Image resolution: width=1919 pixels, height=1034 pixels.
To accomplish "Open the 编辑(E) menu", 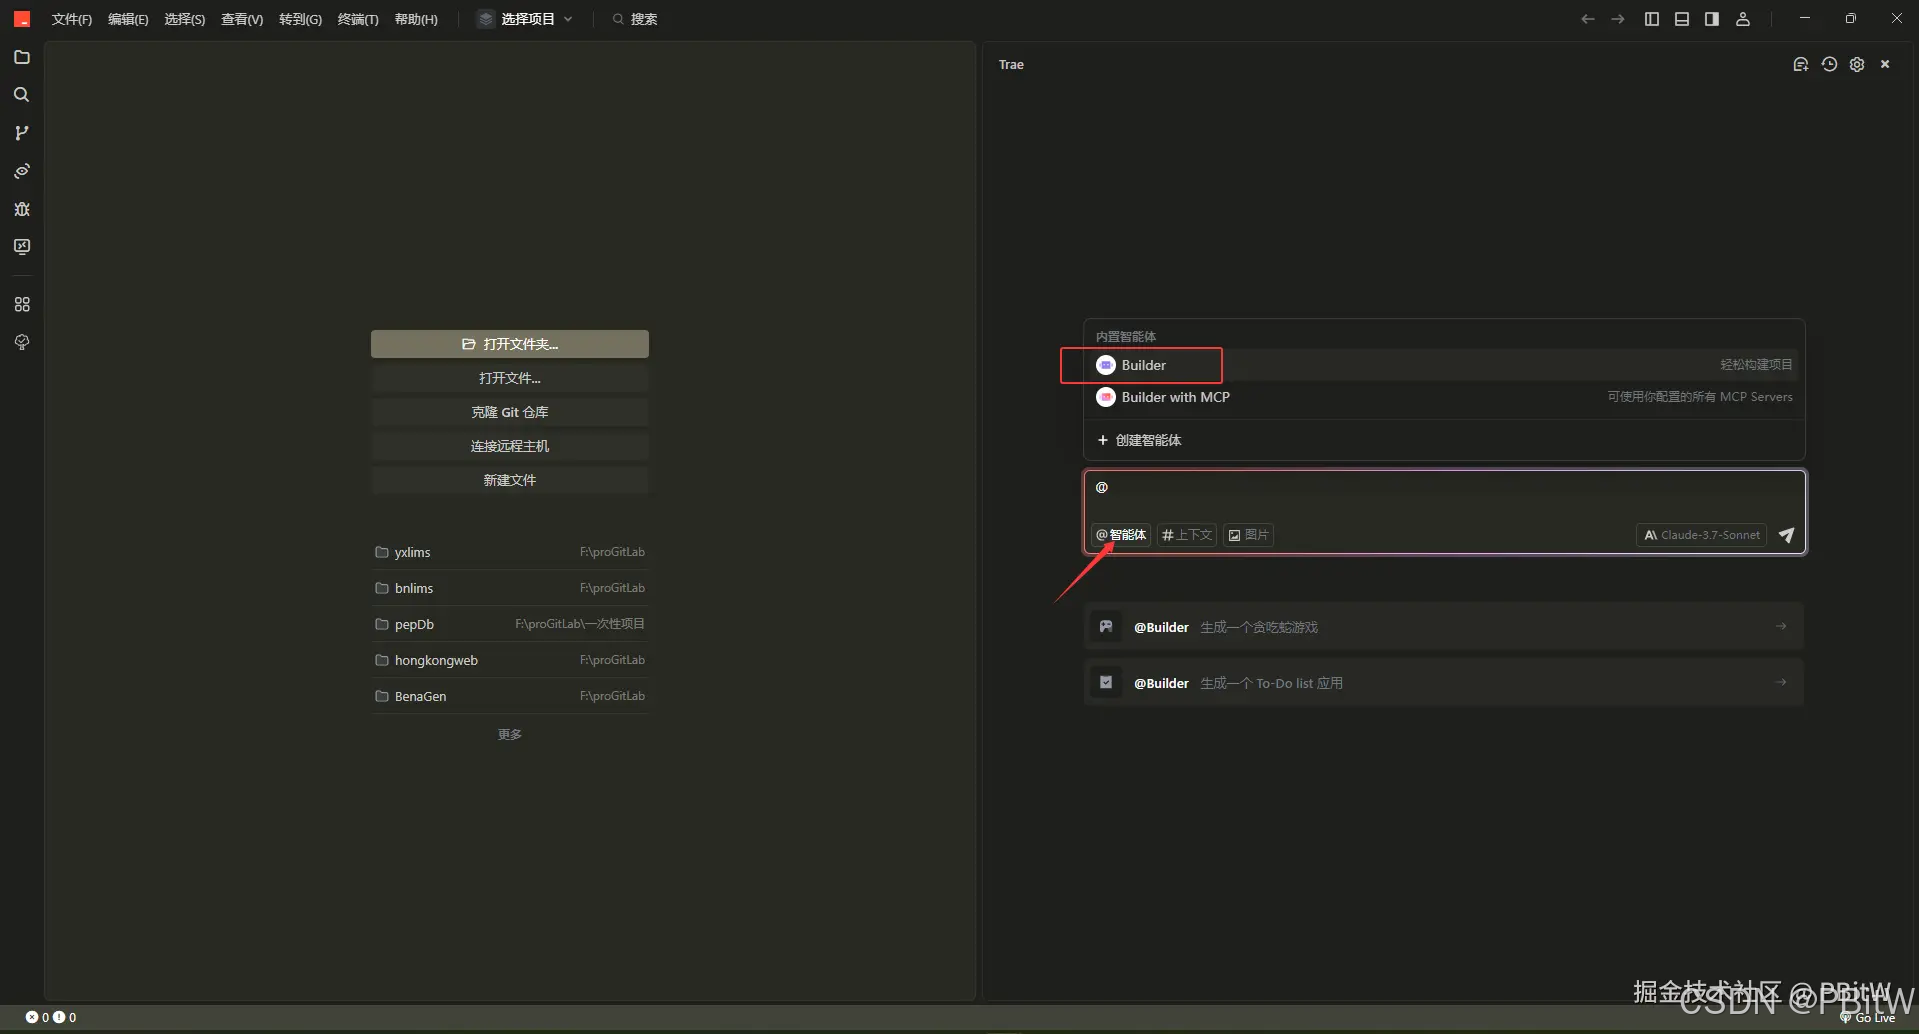I will point(128,19).
